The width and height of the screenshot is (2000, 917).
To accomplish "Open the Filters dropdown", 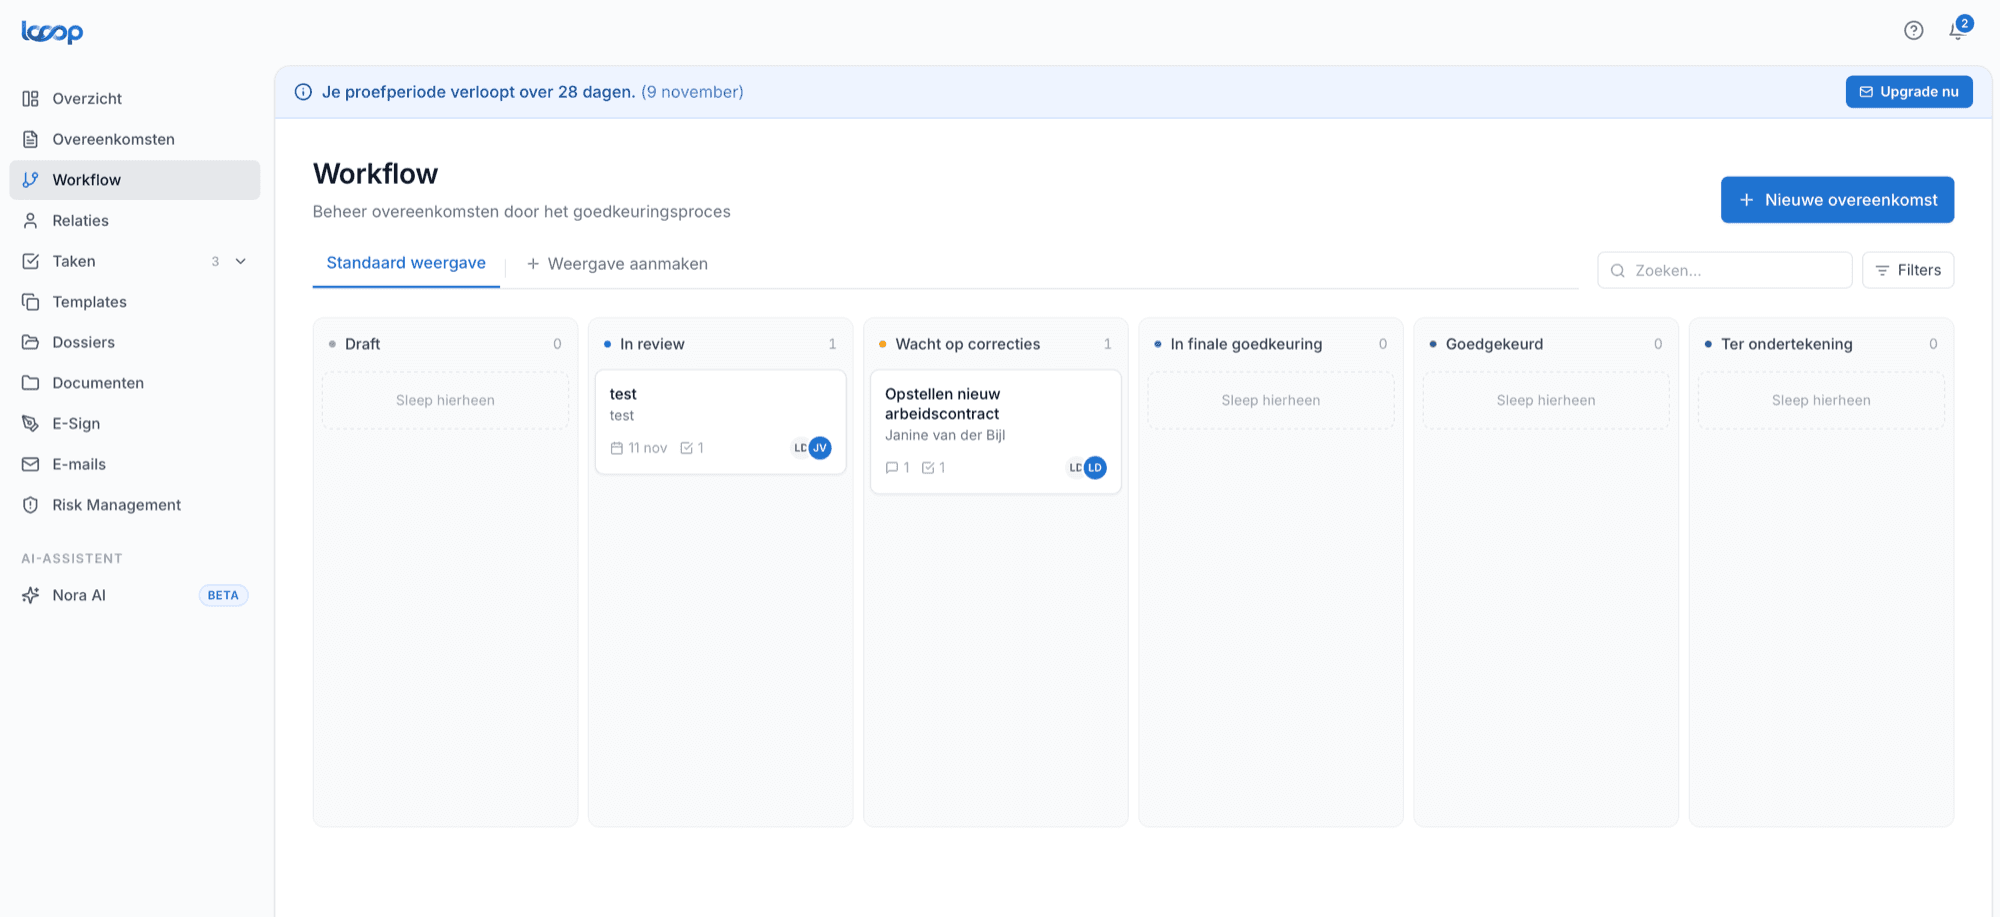I will [1908, 270].
